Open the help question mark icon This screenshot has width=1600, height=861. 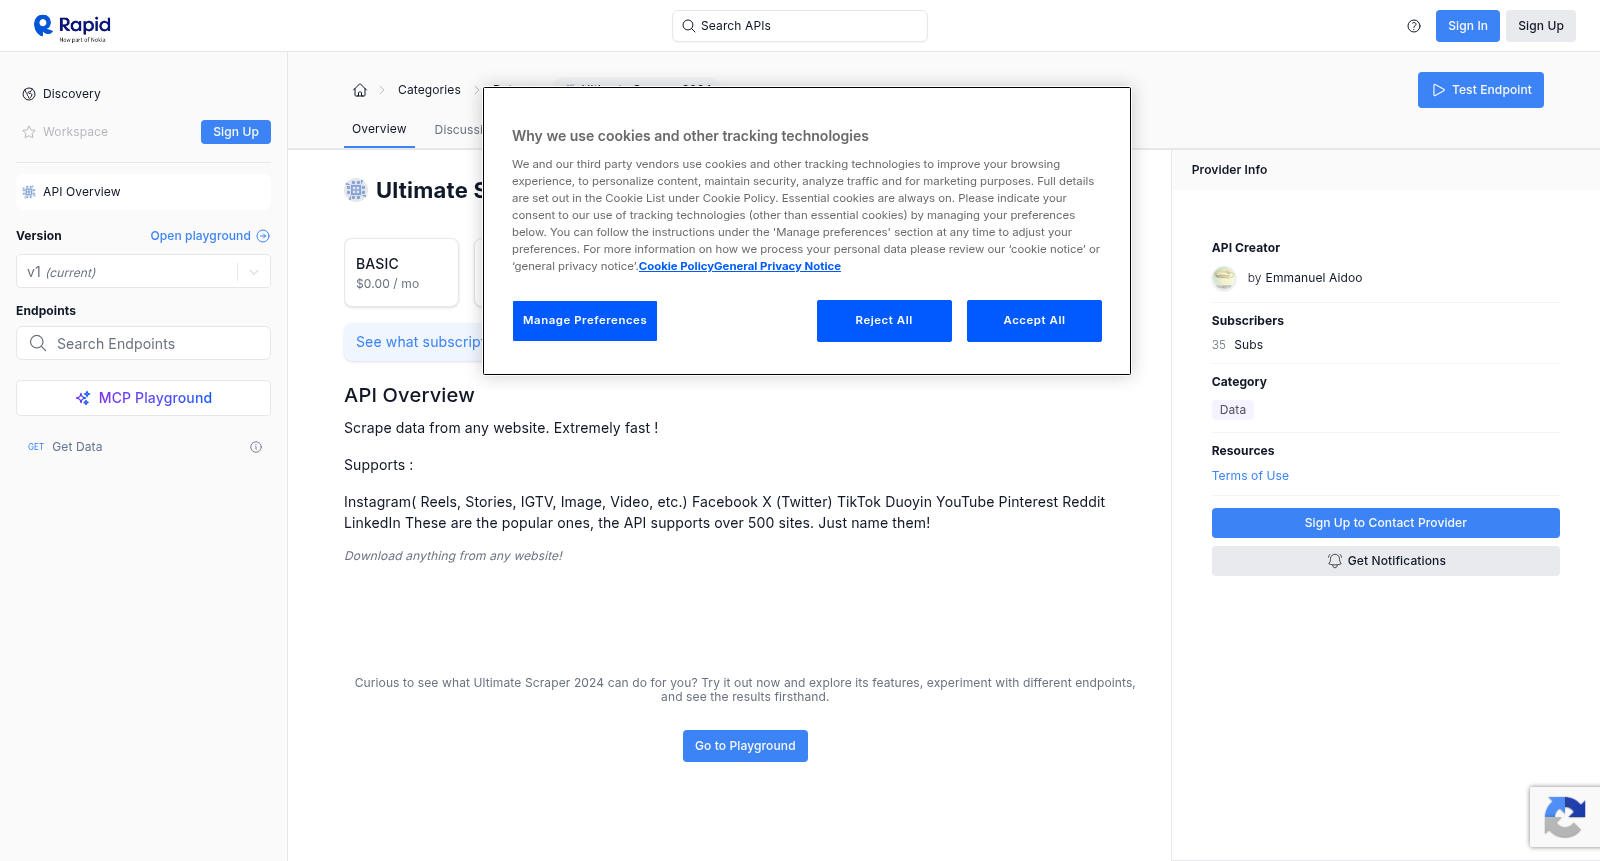[1414, 26]
